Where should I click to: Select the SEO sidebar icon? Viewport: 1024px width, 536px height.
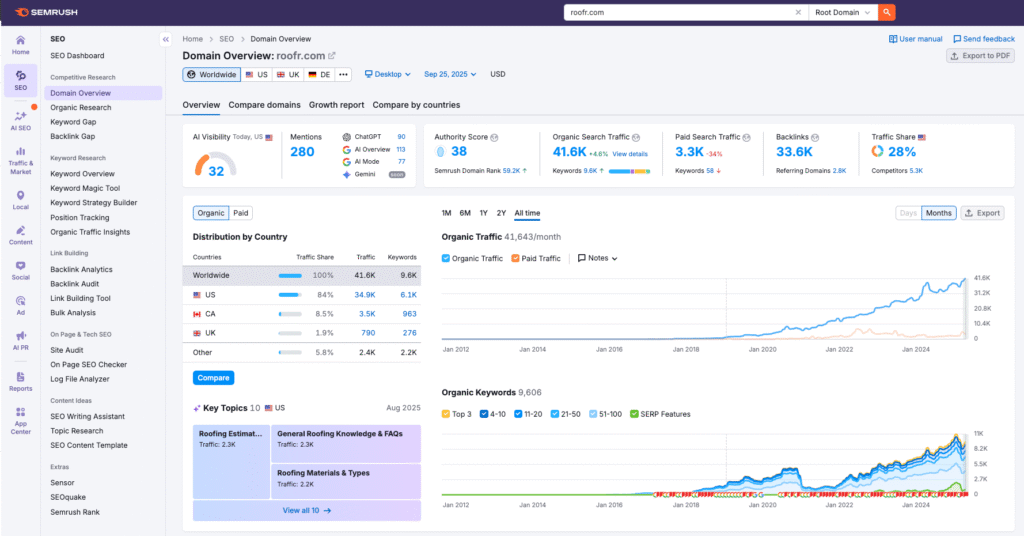click(x=20, y=80)
